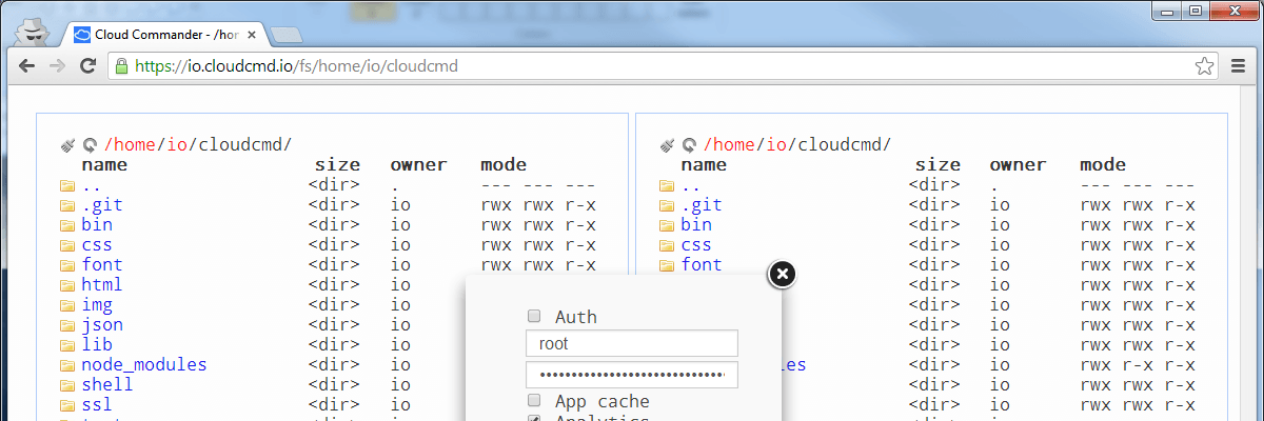The height and width of the screenshot is (421, 1264).
Task: Click the io path link in left panel
Action: [178, 144]
